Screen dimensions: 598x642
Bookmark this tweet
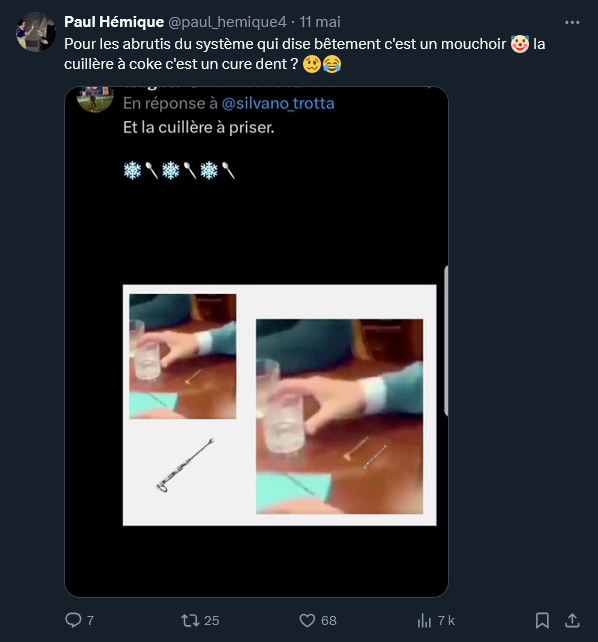point(542,620)
